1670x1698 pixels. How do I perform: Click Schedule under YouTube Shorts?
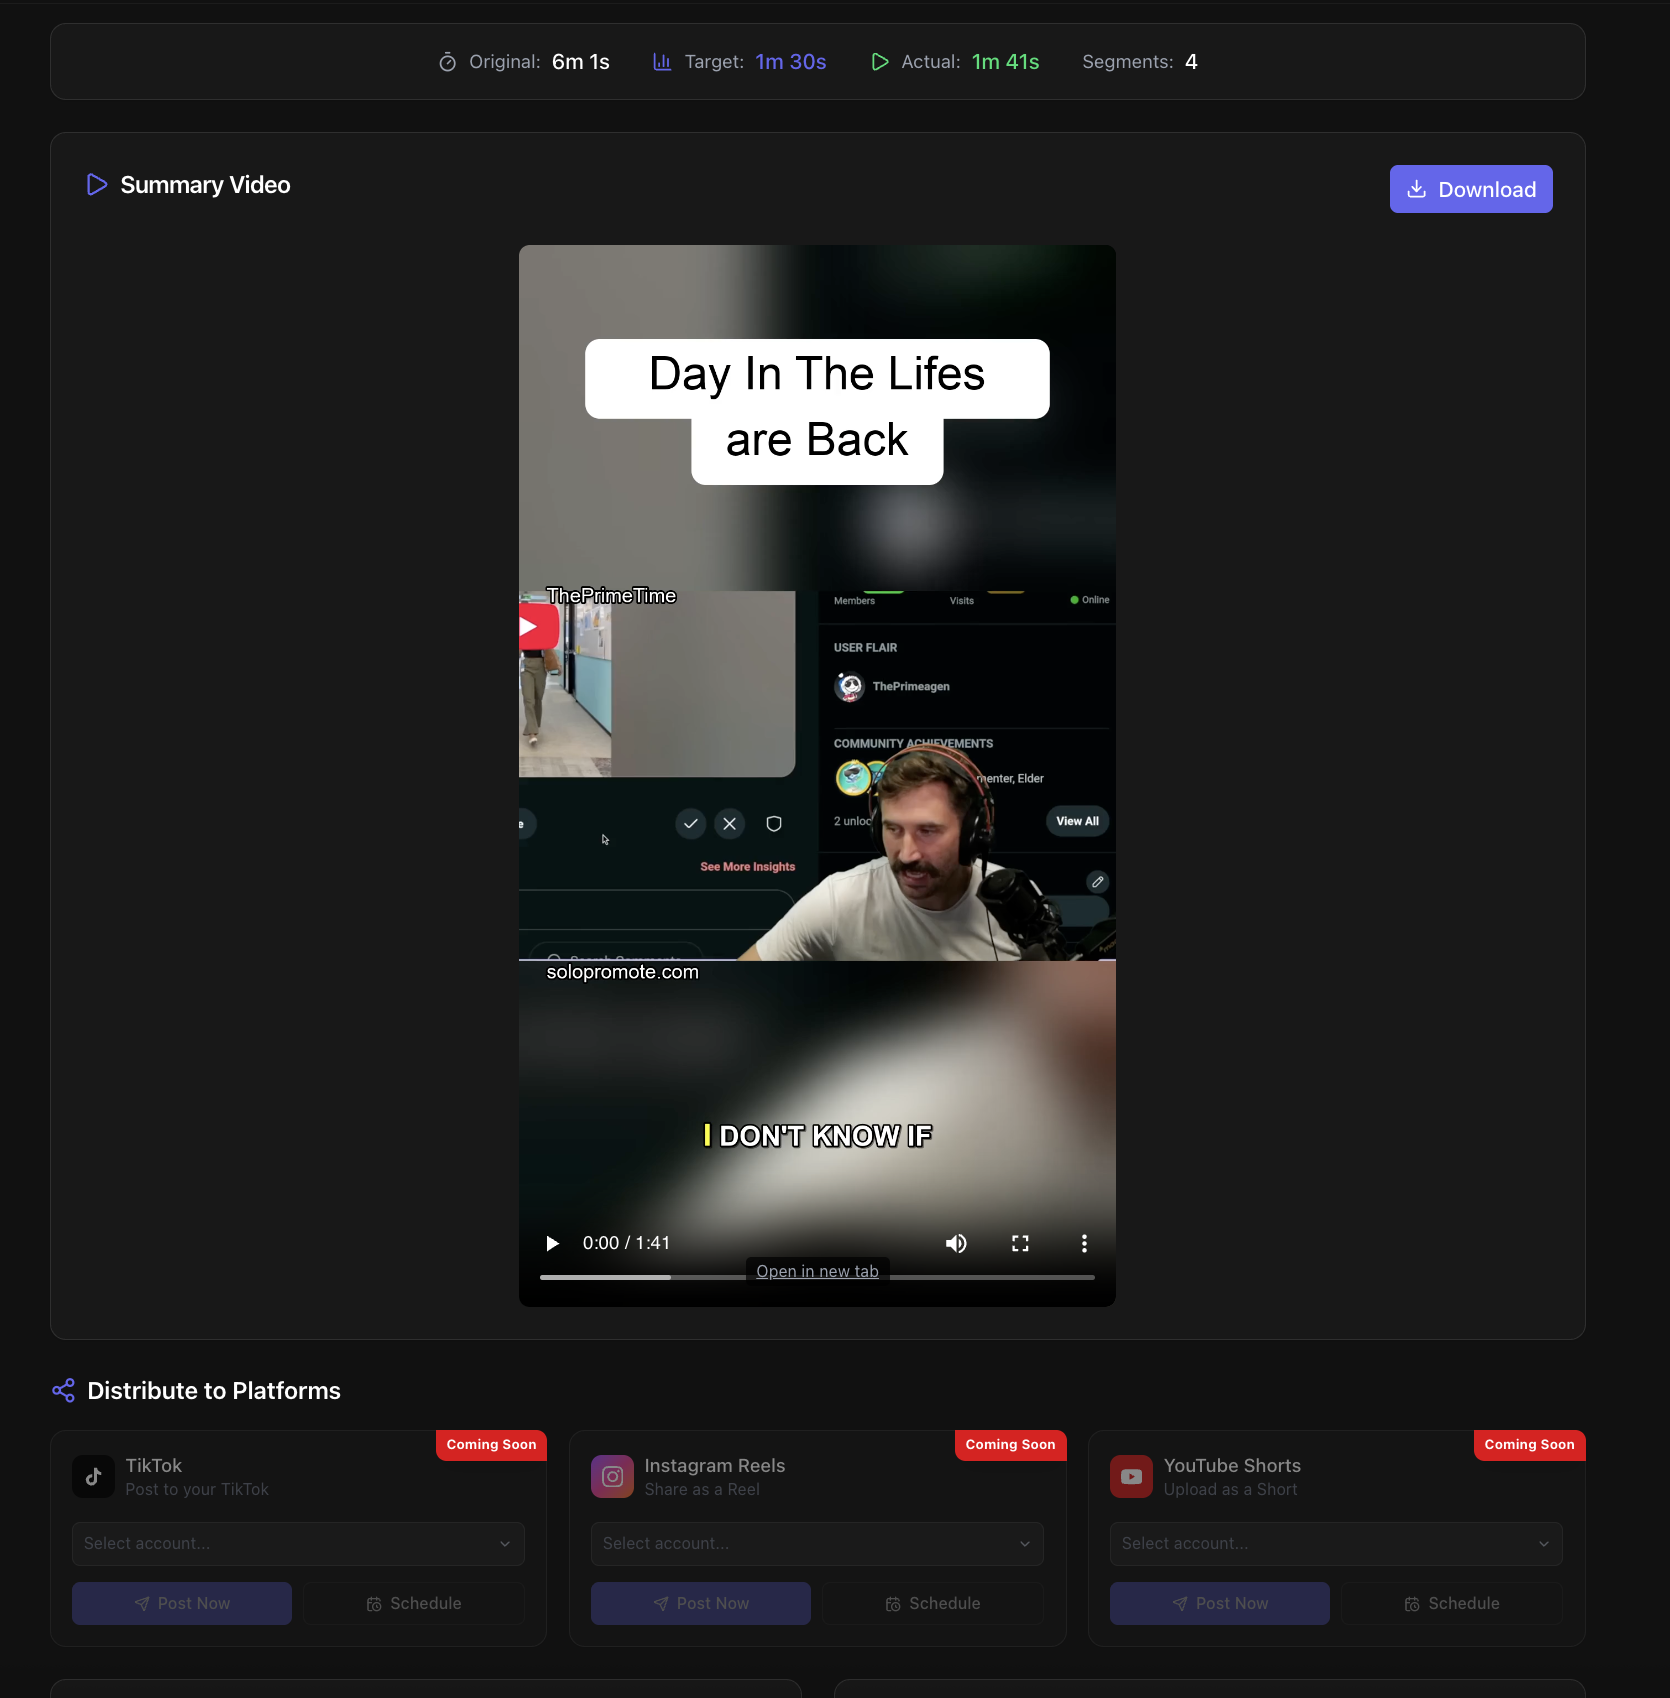pyautogui.click(x=1452, y=1602)
